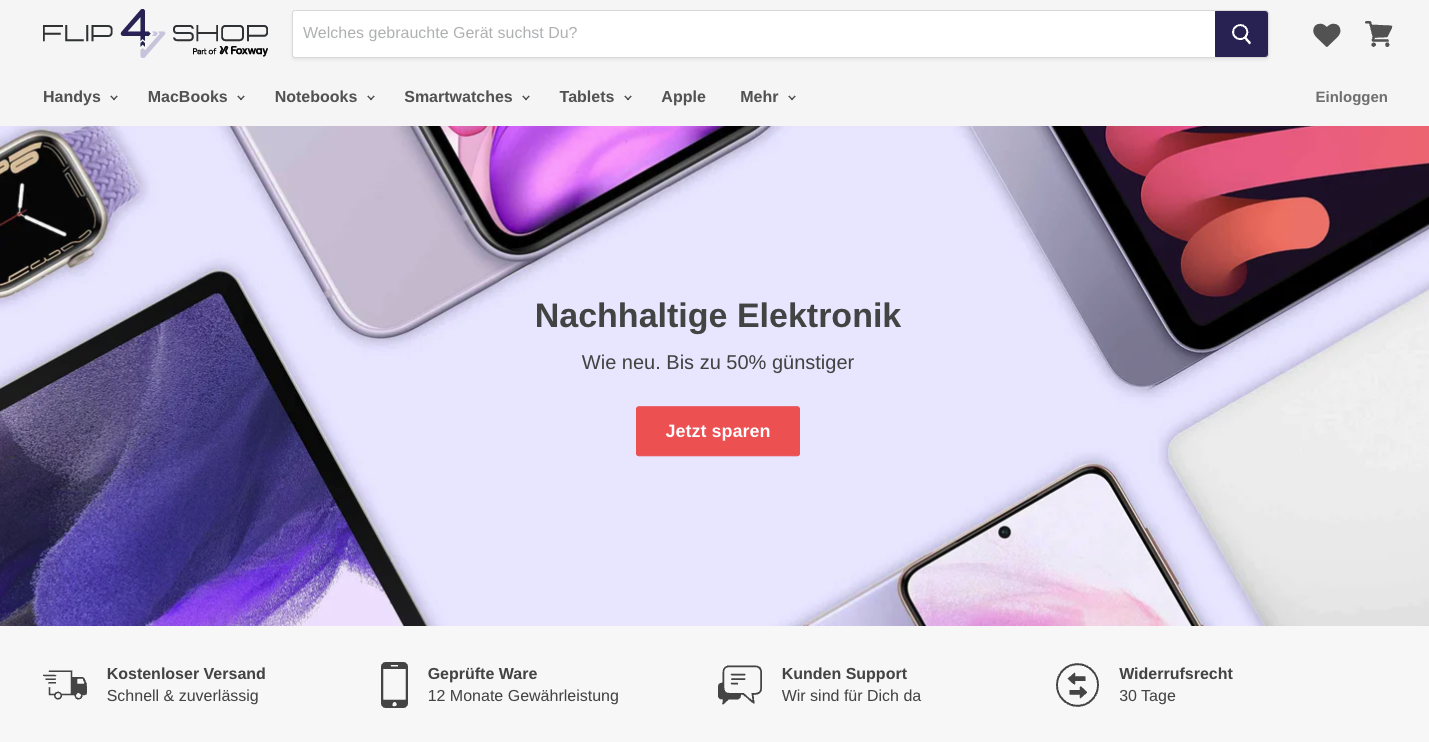Click the magnifier search button
Image resolution: width=1429 pixels, height=742 pixels.
click(x=1241, y=34)
